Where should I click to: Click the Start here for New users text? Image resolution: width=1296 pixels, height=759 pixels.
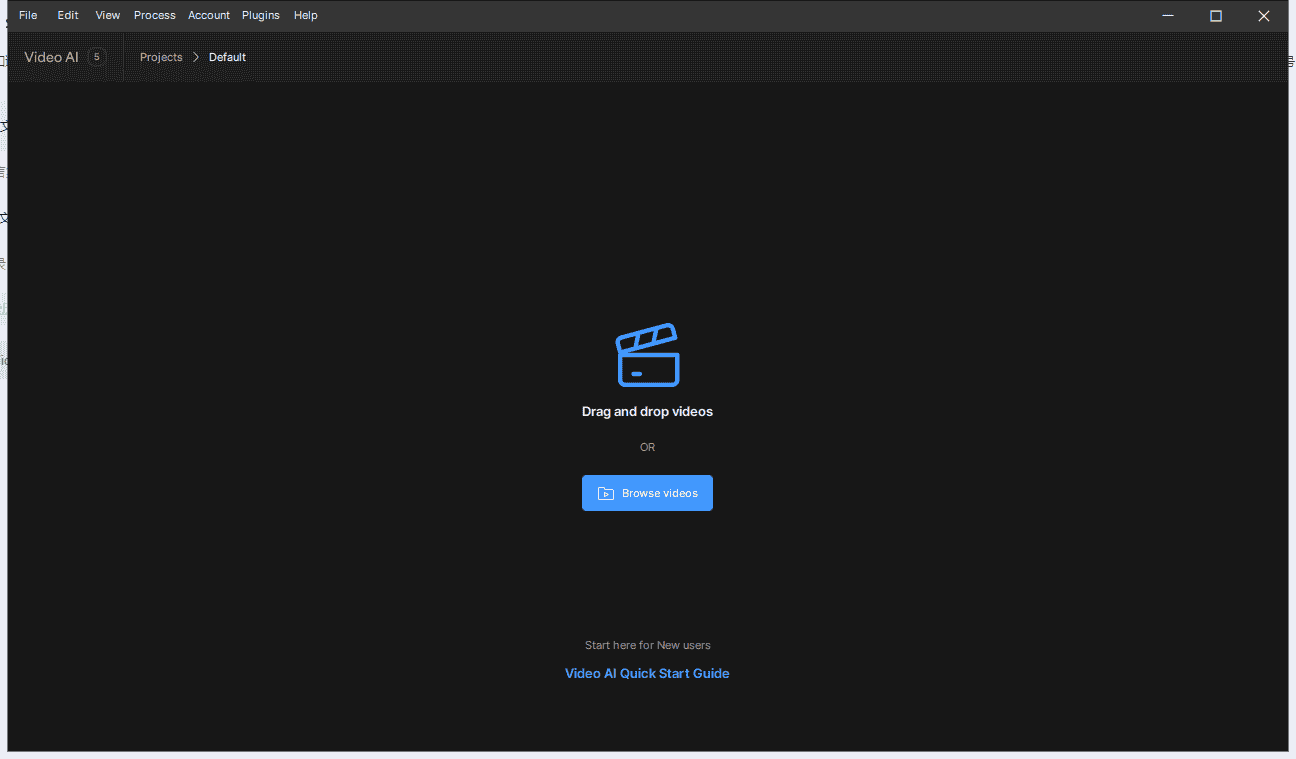pyautogui.click(x=647, y=645)
